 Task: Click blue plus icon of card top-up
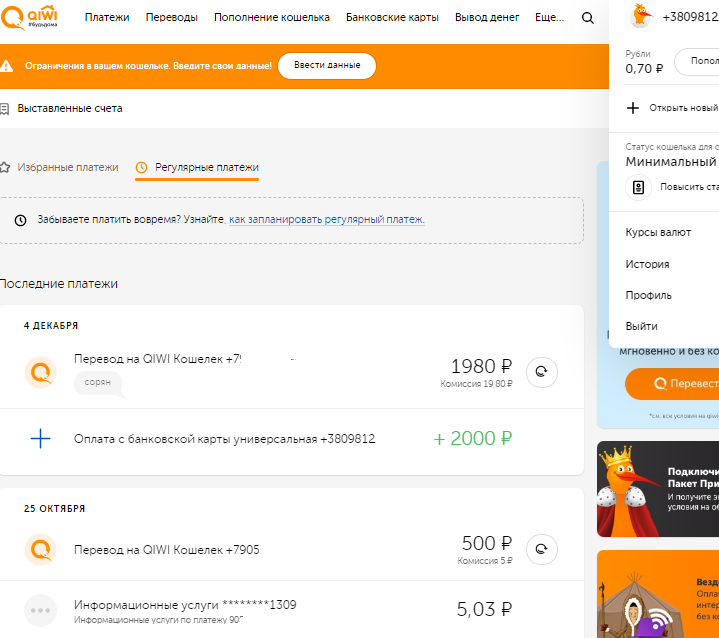click(40, 438)
